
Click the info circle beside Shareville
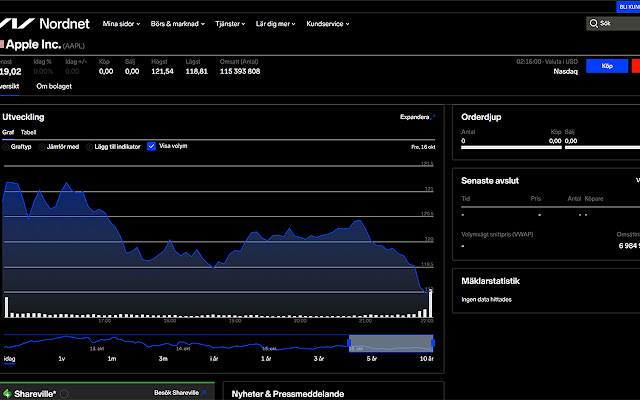click(x=64, y=393)
